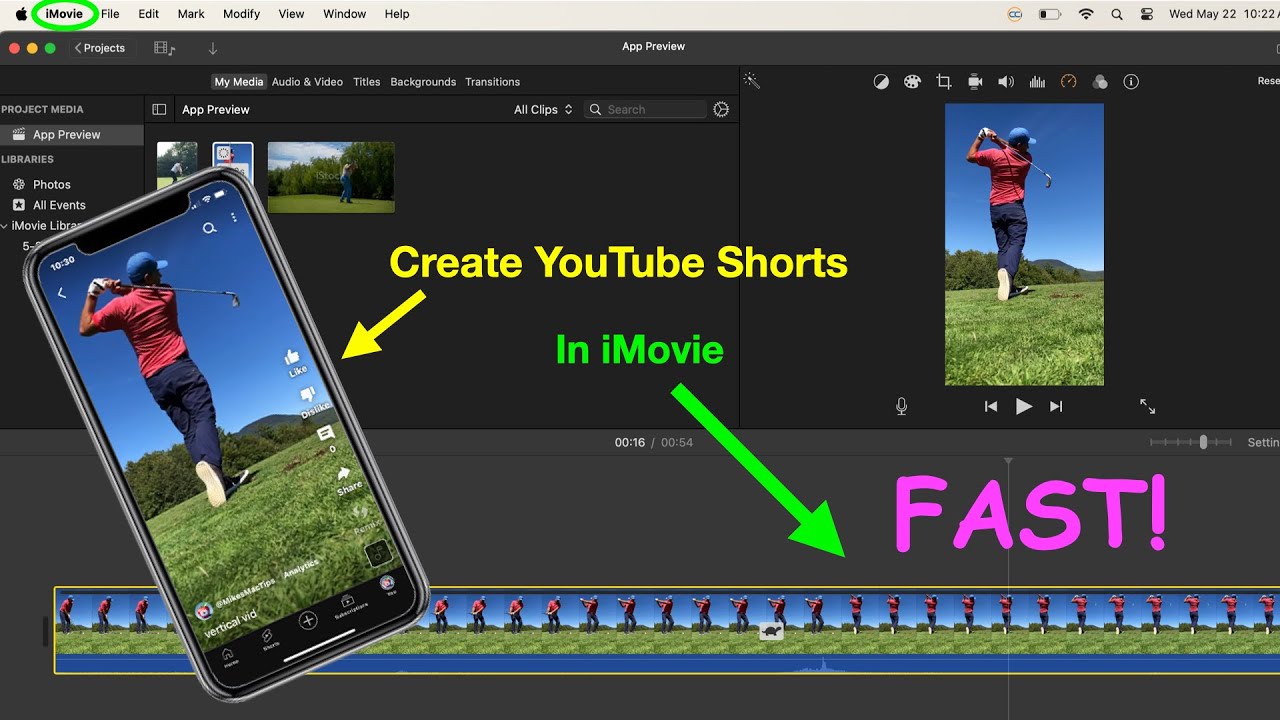Open the color balance tool
Image resolution: width=1280 pixels, height=720 pixels.
(881, 82)
